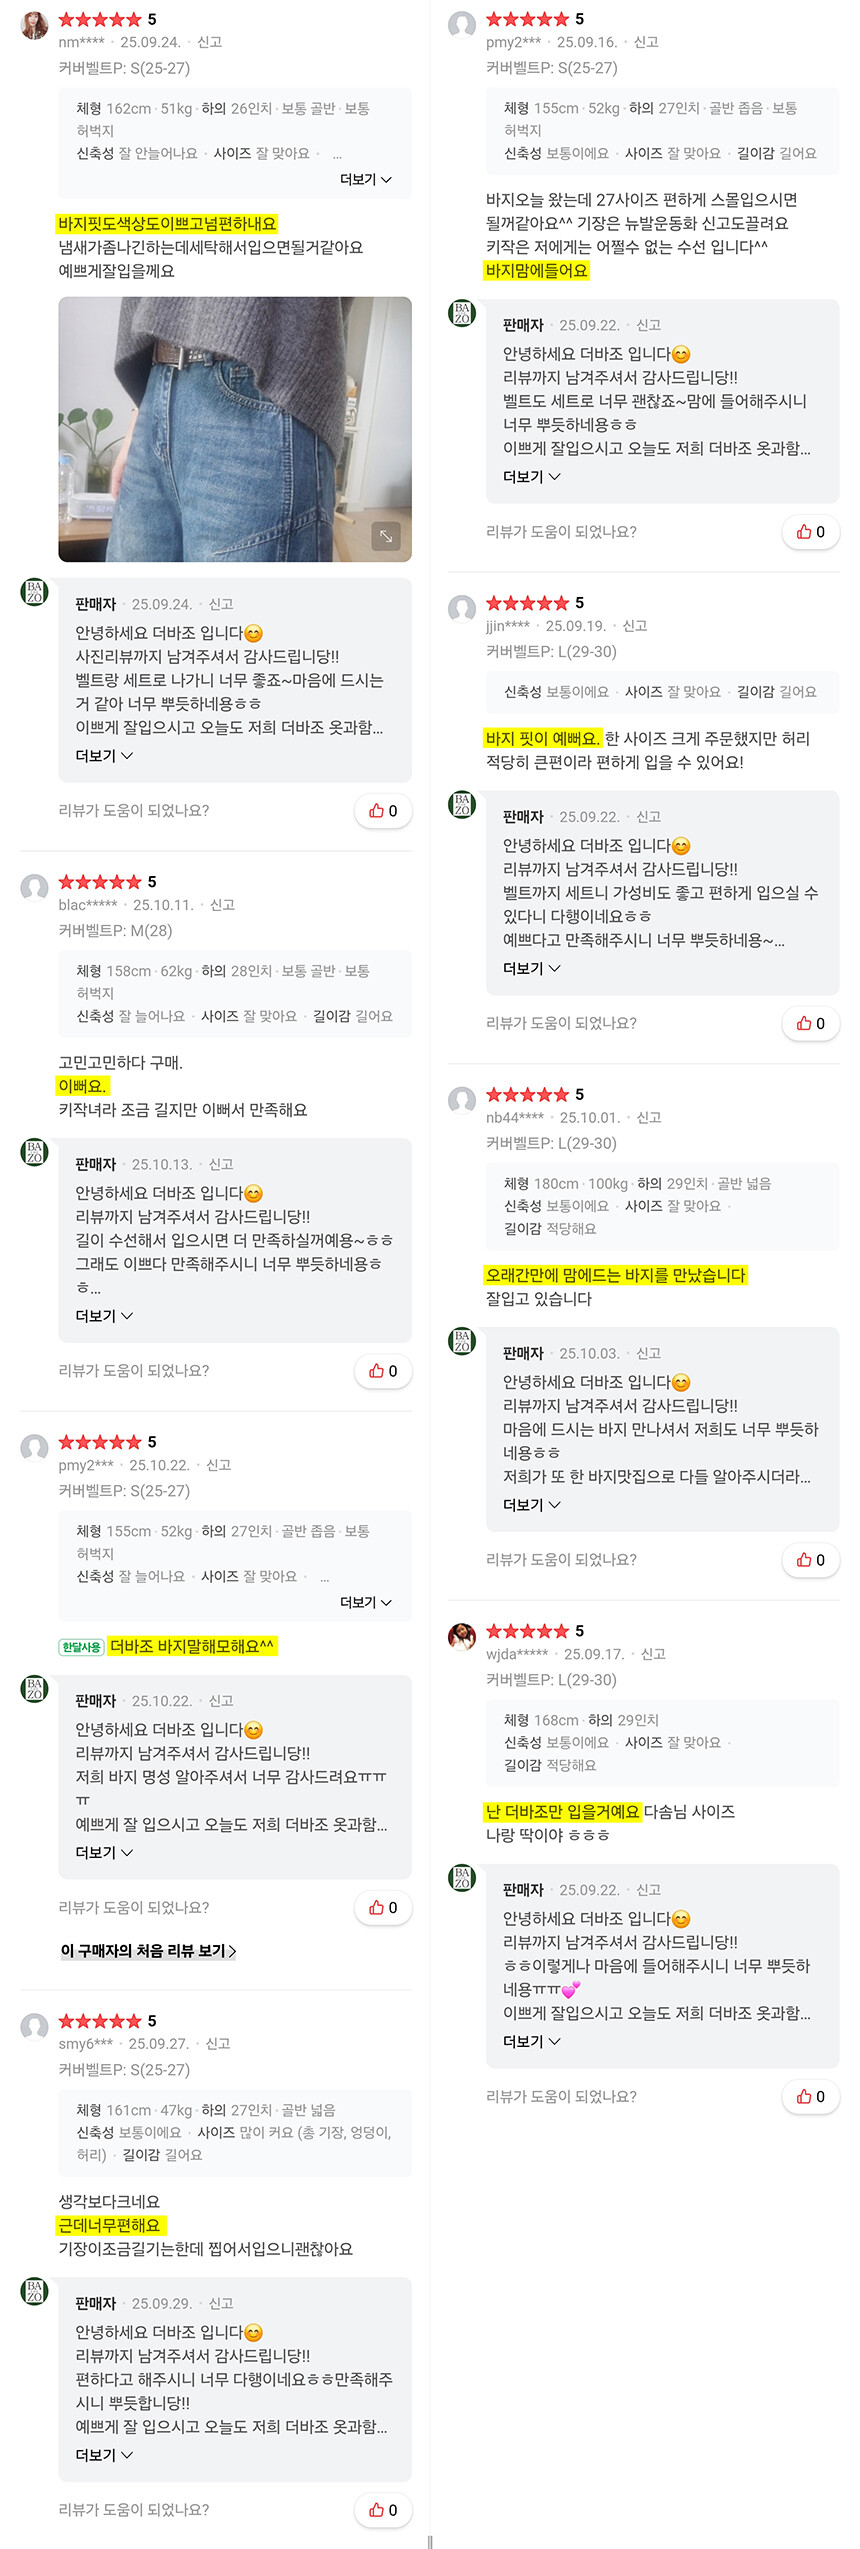Expand 더보기 on seller reply dated 25.10.13

104,1316
